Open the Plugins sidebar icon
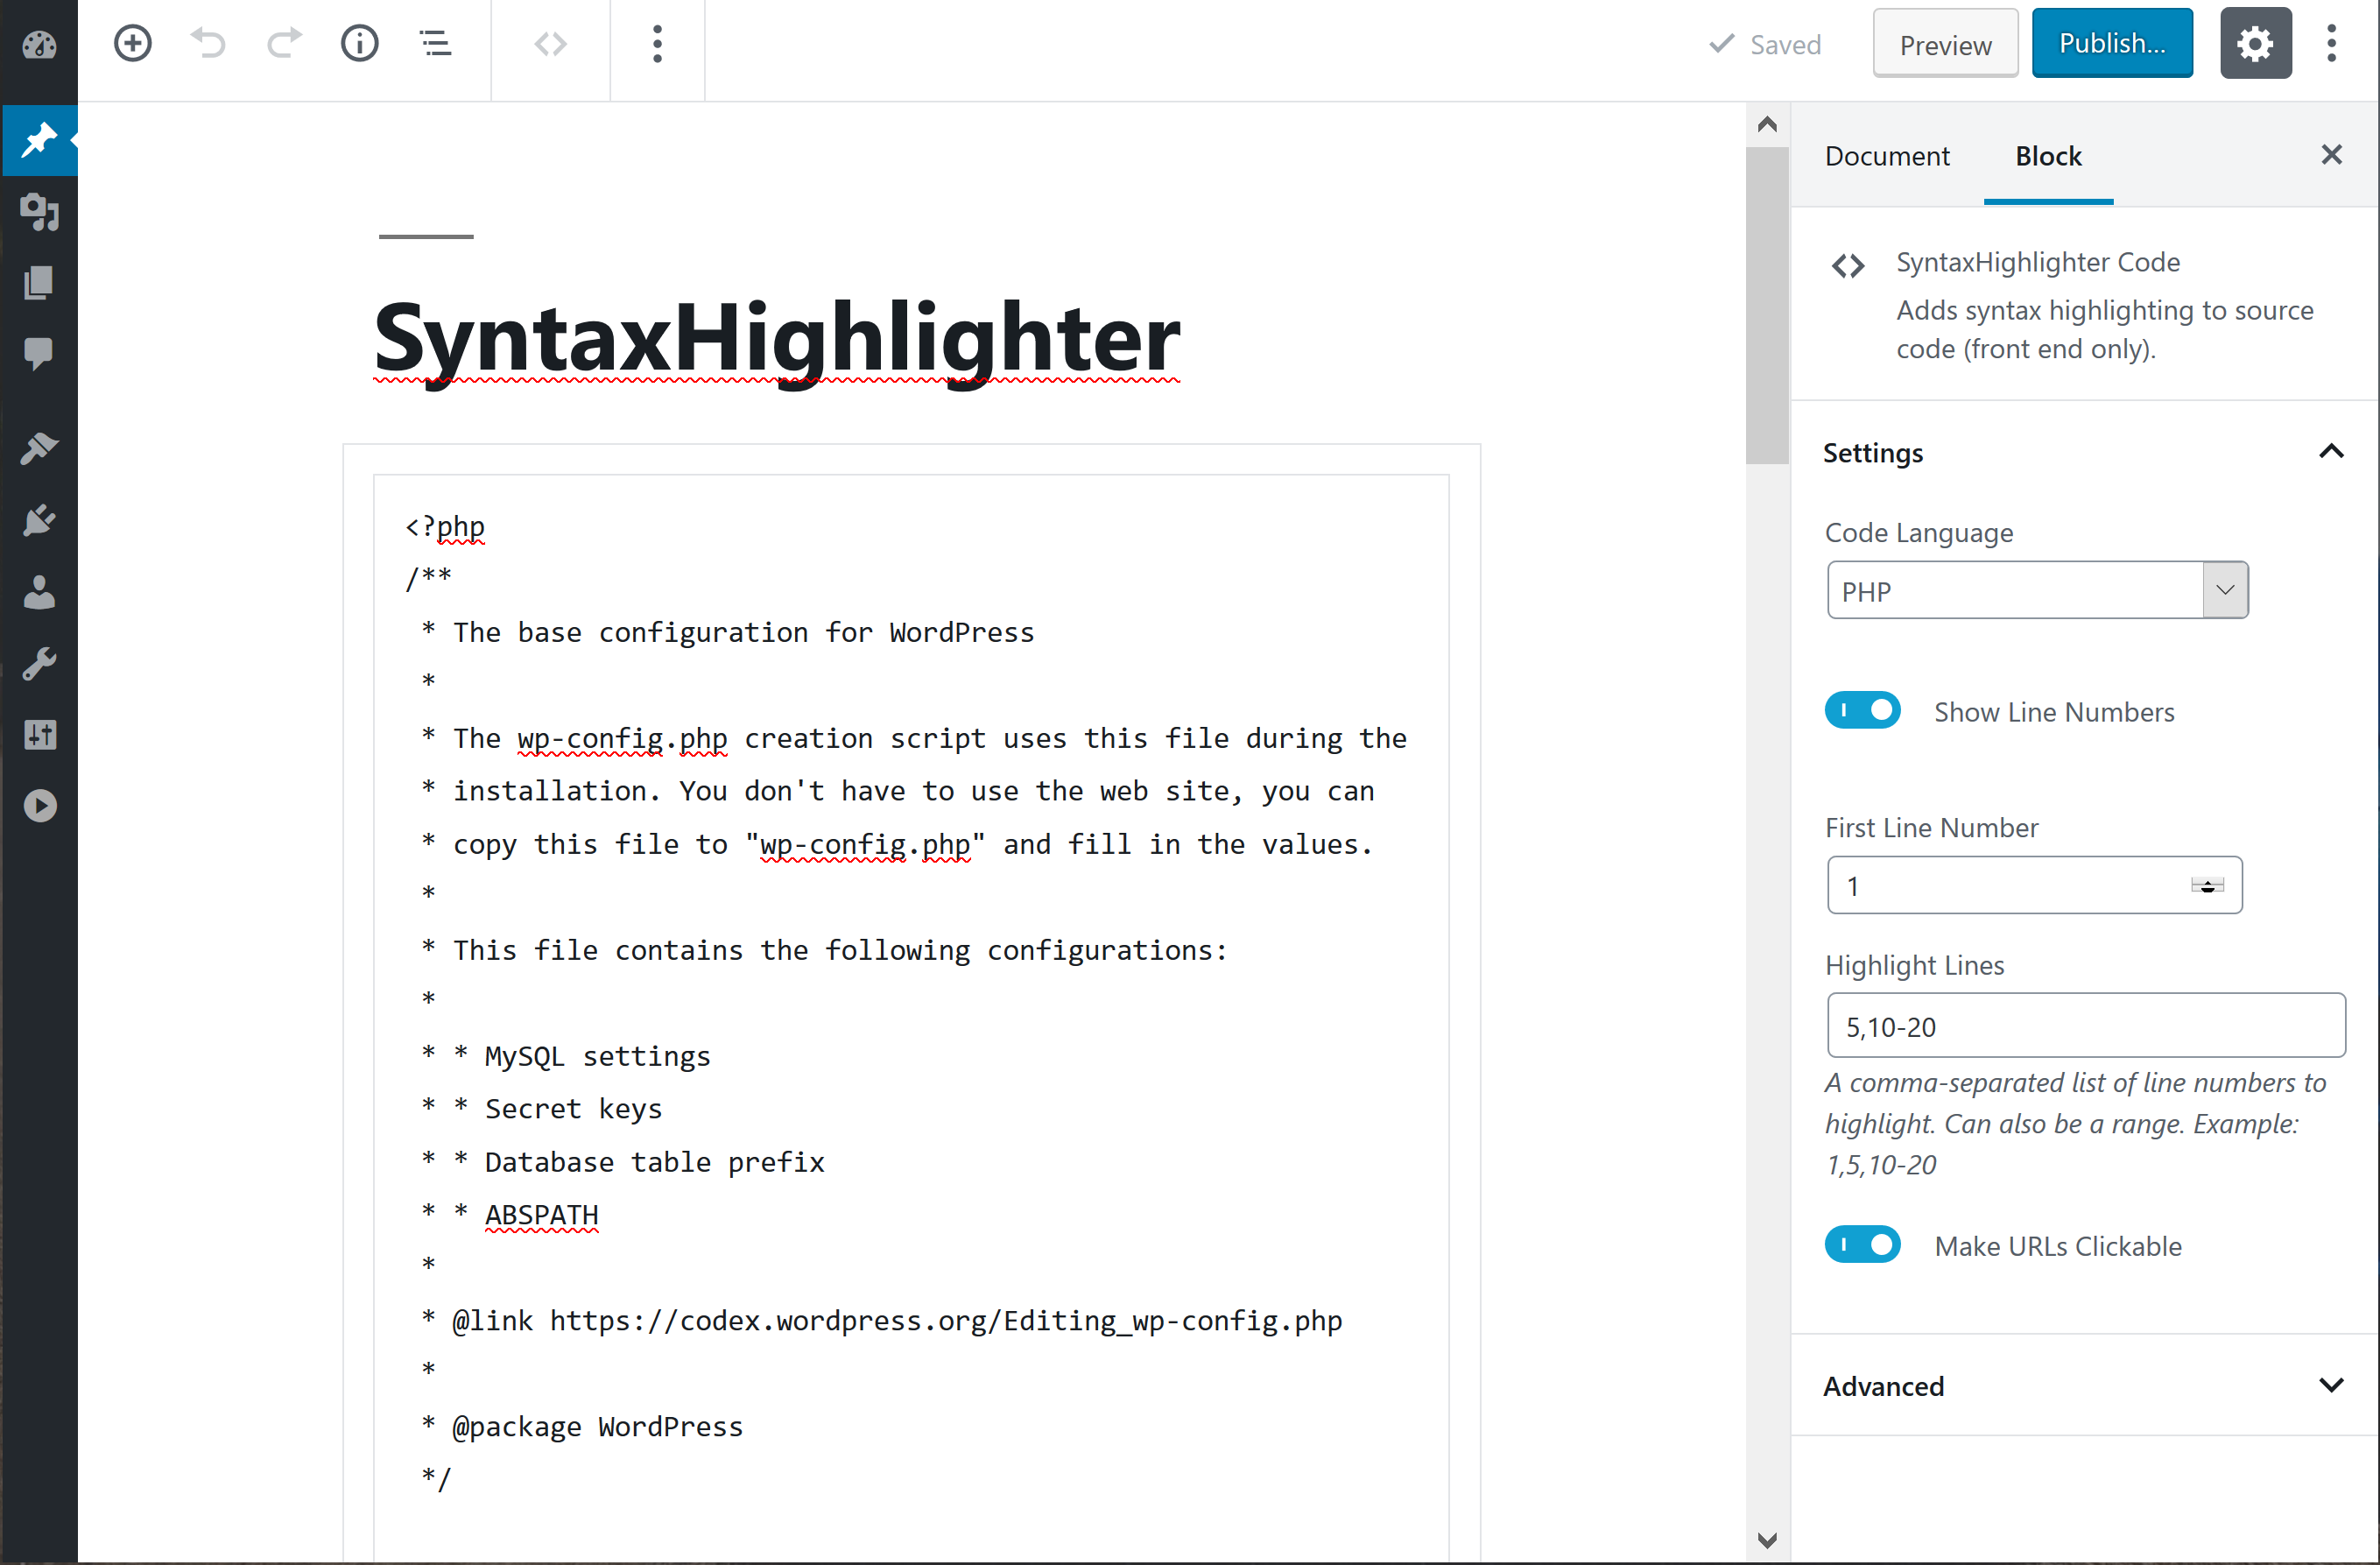Image resolution: width=2380 pixels, height=1565 pixels. (x=39, y=520)
